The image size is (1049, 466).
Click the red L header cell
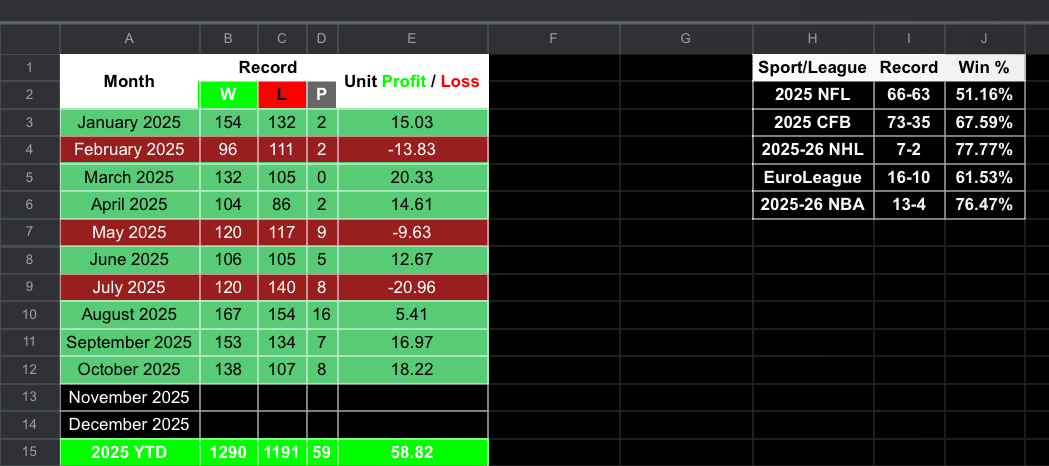[282, 95]
